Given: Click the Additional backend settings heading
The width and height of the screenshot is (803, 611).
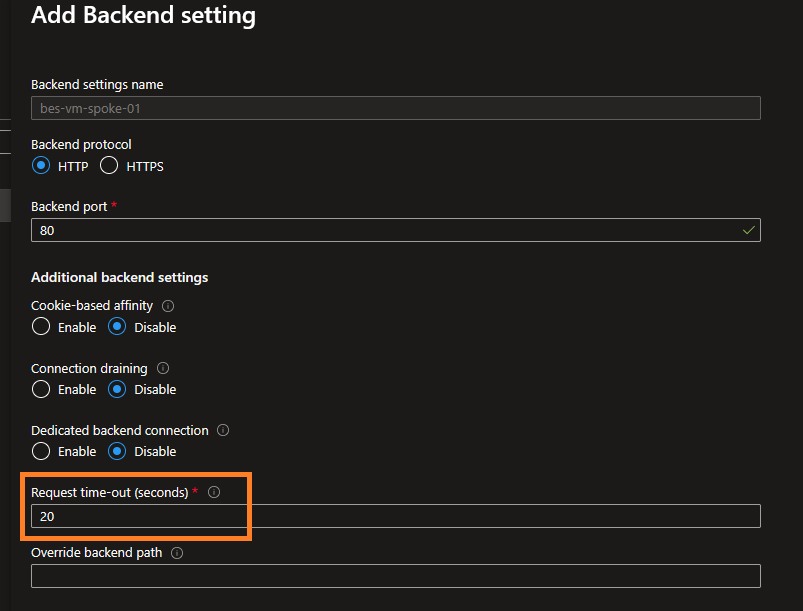Looking at the screenshot, I should coord(119,277).
